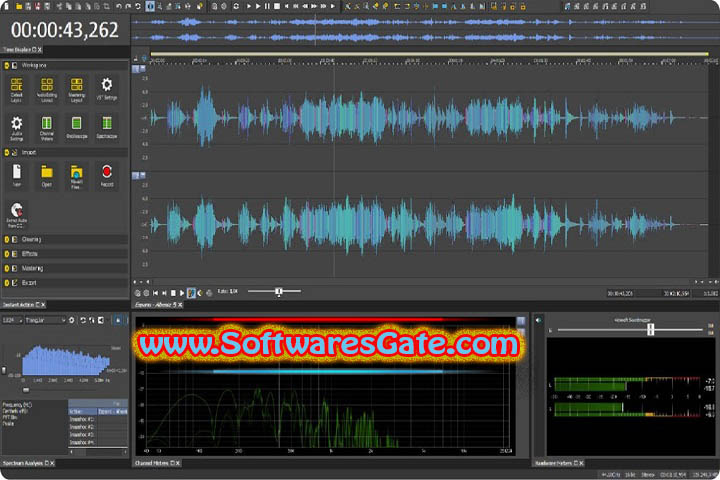Open Spectrum Analysis settings gear

[72, 320]
